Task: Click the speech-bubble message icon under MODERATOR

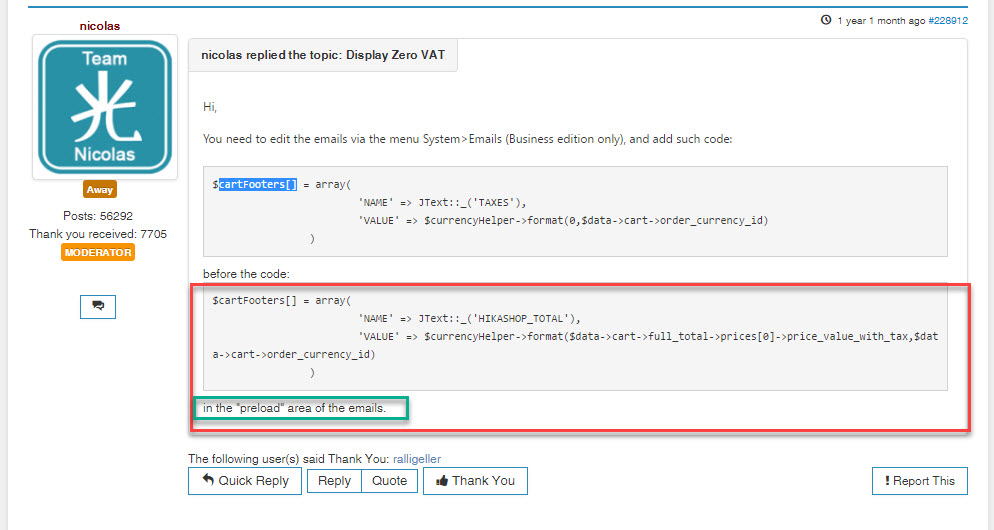Action: (x=98, y=306)
